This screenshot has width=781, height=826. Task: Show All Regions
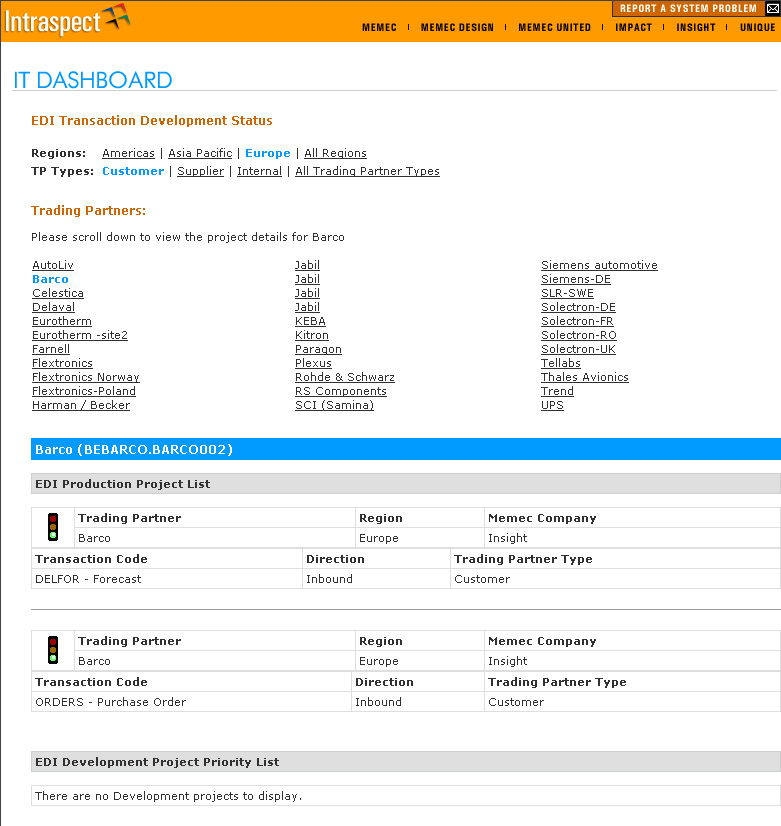click(335, 153)
